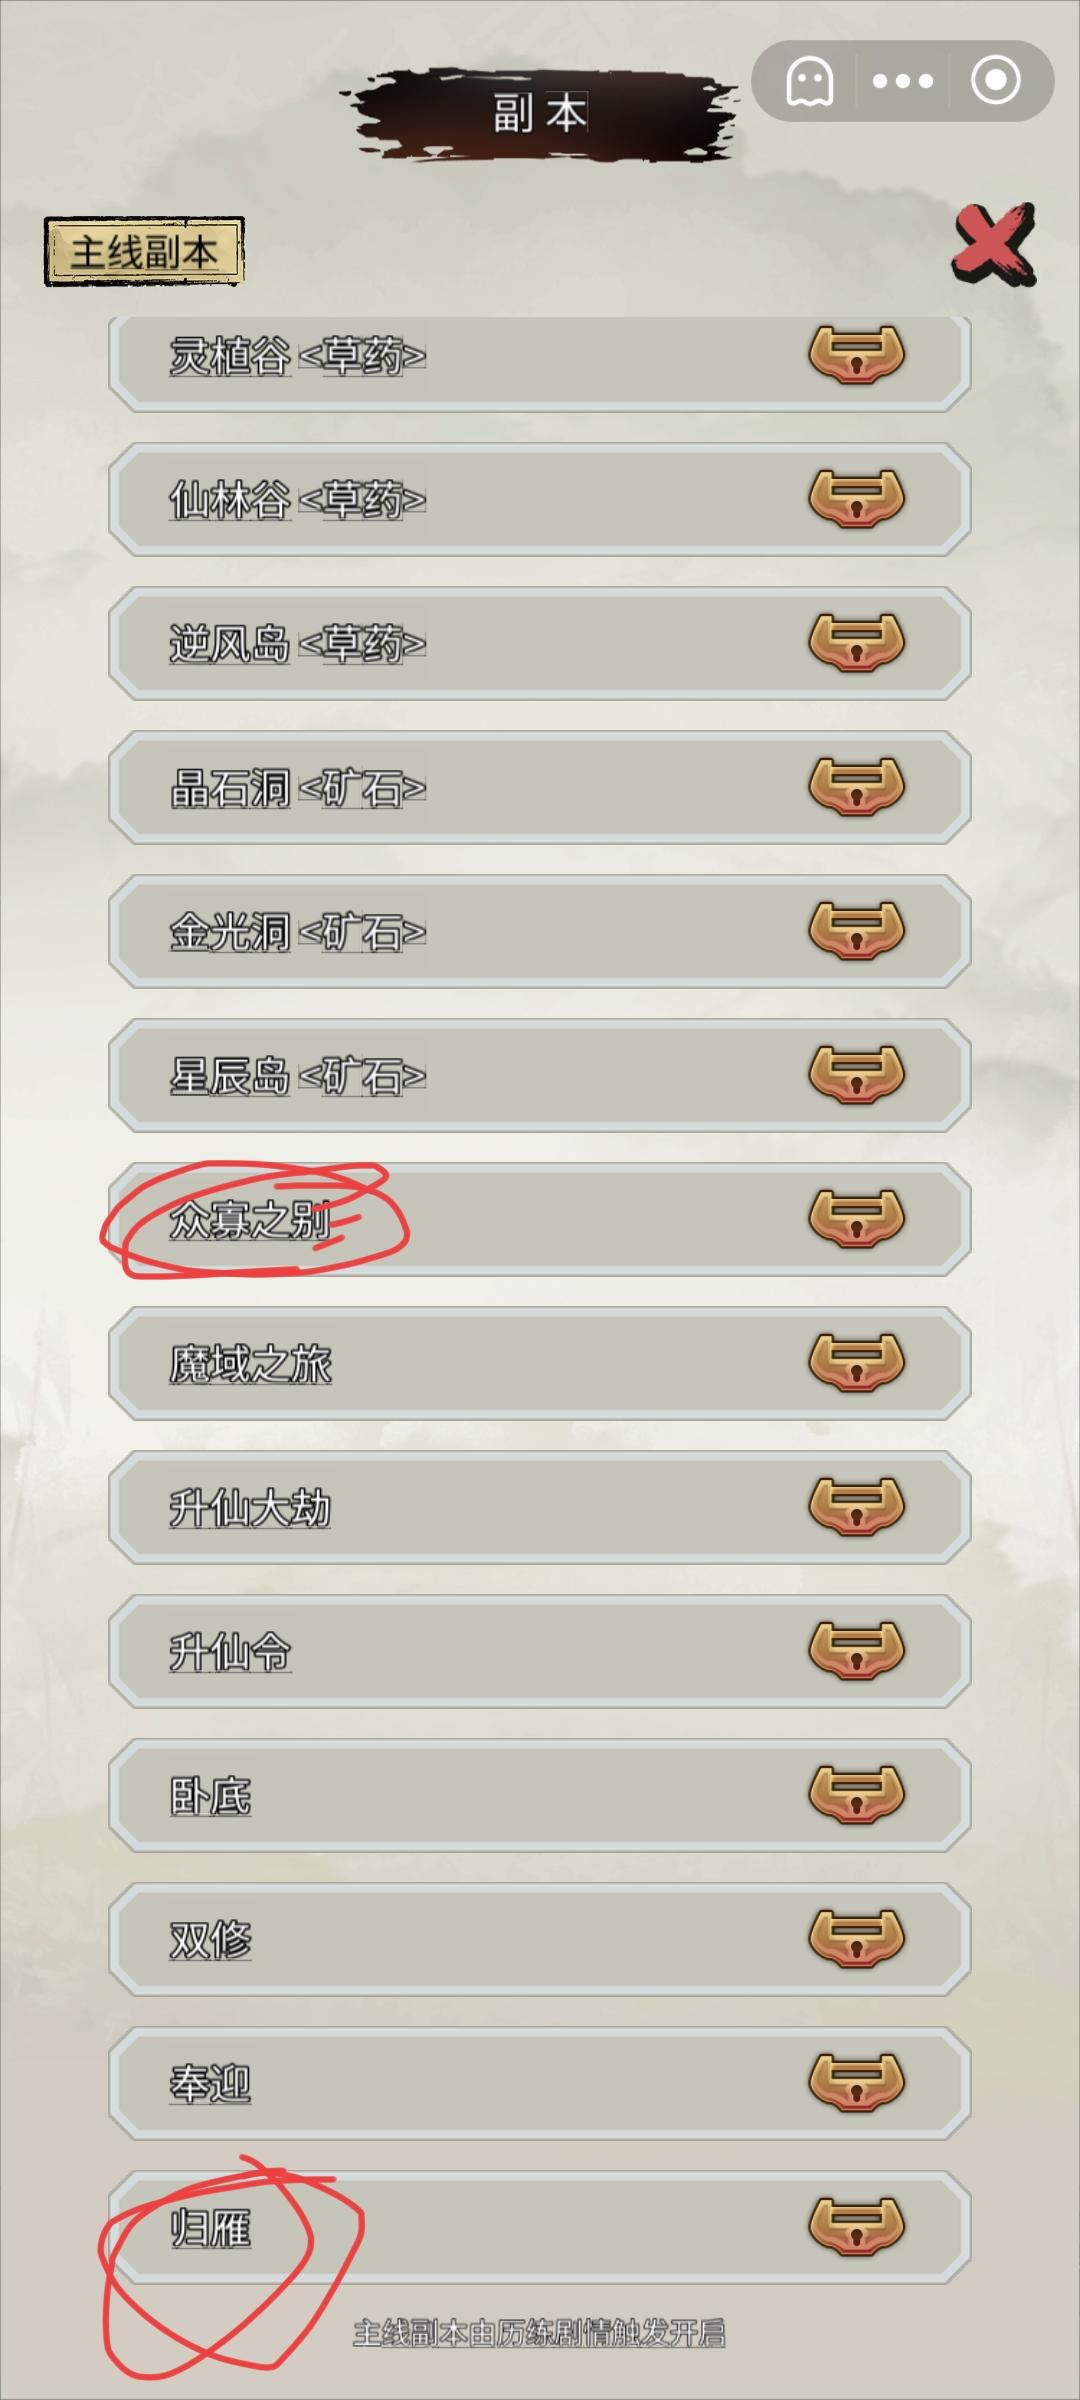1080x2400 pixels.
Task: Open the mini program ghost icon
Action: coord(809,81)
